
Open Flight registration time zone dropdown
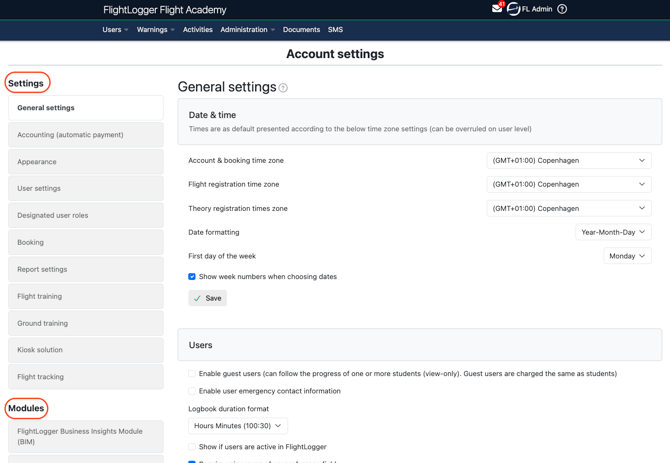pyautogui.click(x=569, y=185)
